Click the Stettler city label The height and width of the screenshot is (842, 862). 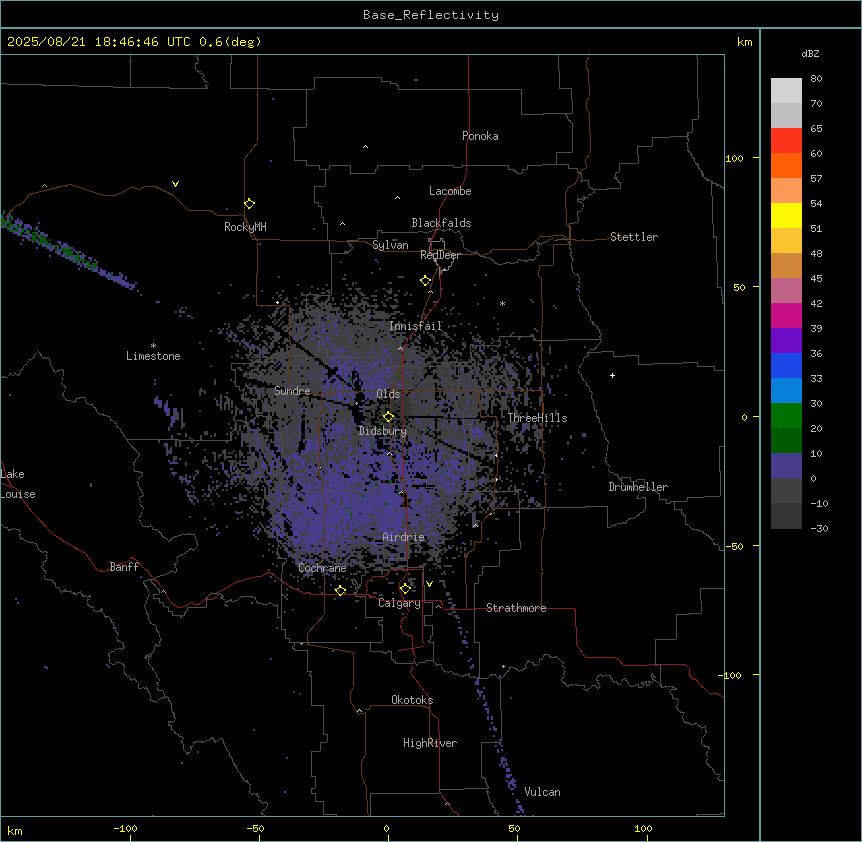click(x=634, y=237)
